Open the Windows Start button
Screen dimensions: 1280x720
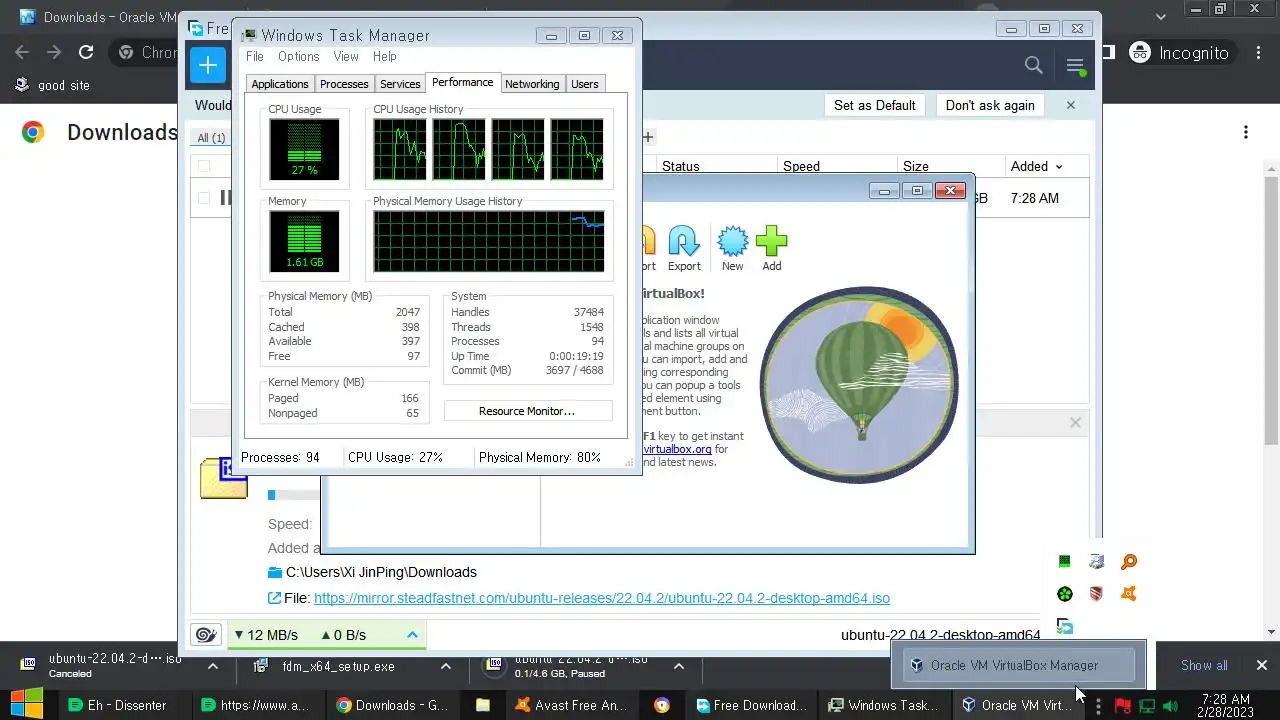click(x=27, y=705)
